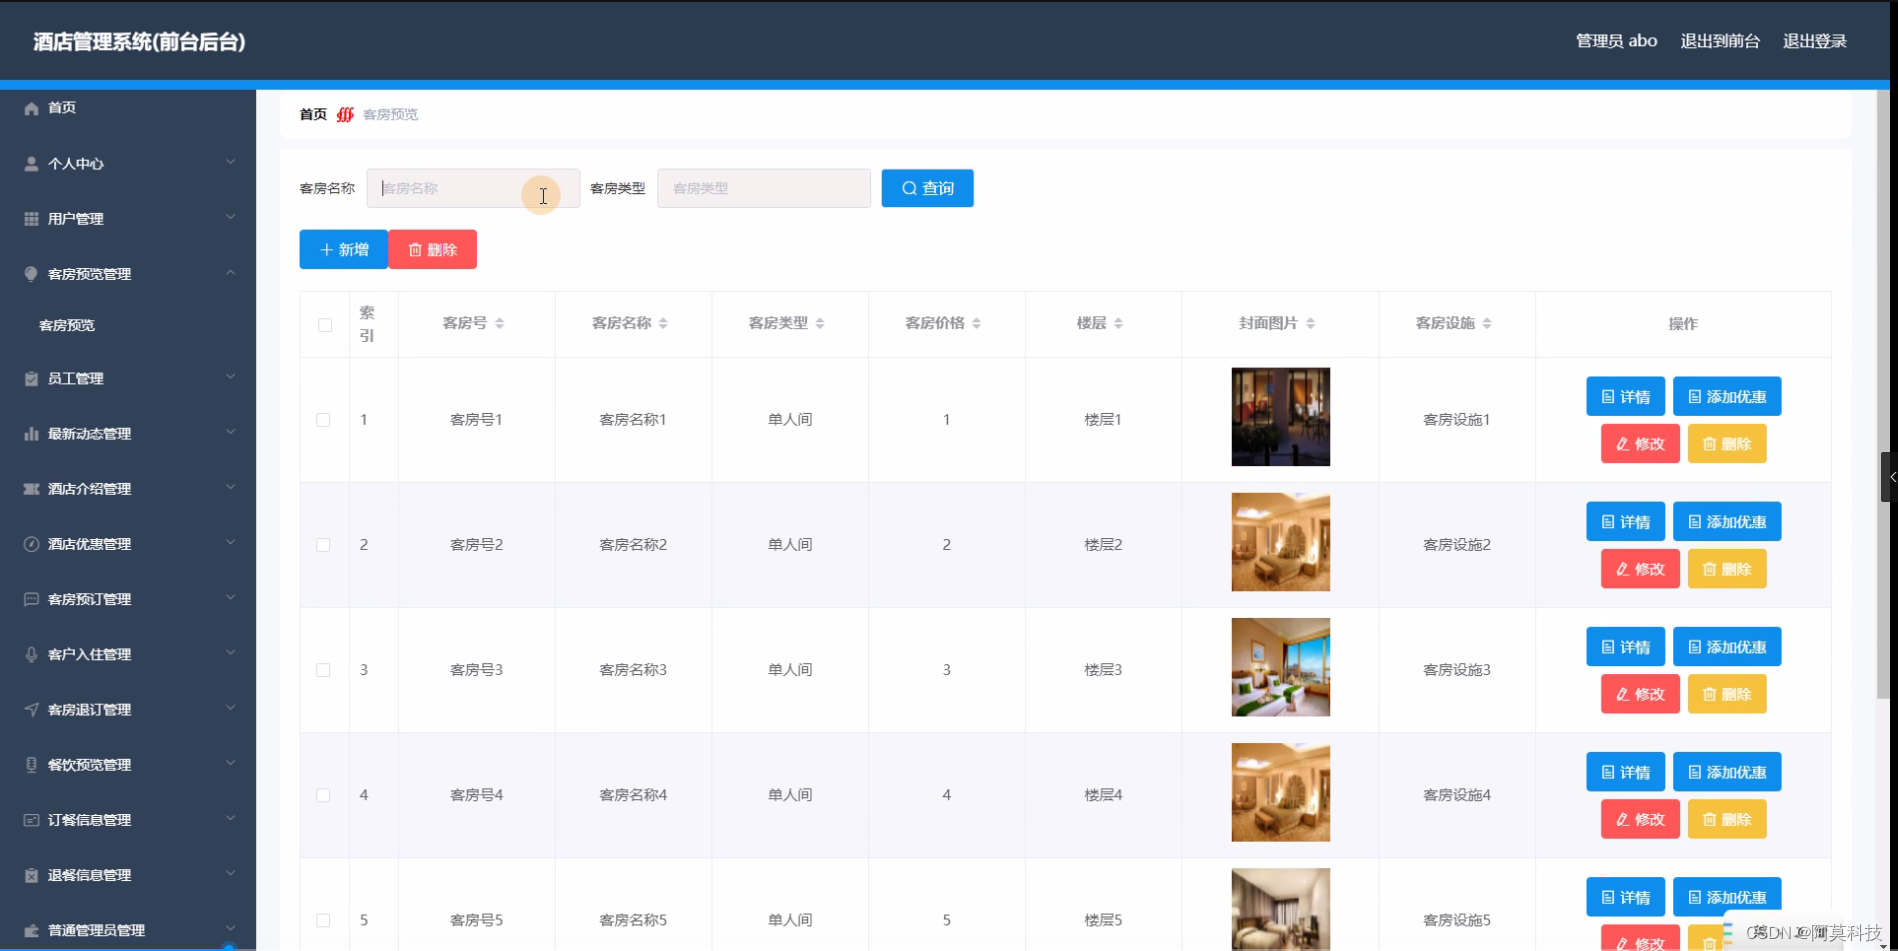Click the 客房名称 search input field
This screenshot has height=951, width=1898.
click(473, 188)
